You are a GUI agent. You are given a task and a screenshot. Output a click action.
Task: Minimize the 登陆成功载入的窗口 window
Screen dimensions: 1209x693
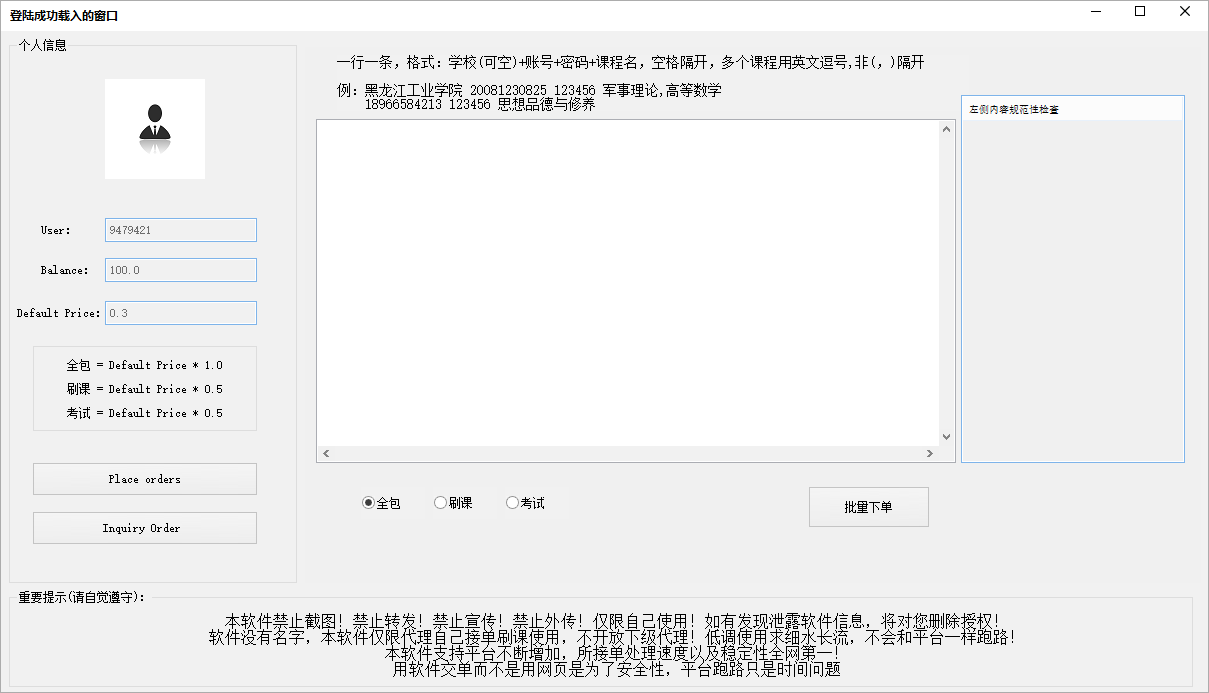pyautogui.click(x=1094, y=12)
